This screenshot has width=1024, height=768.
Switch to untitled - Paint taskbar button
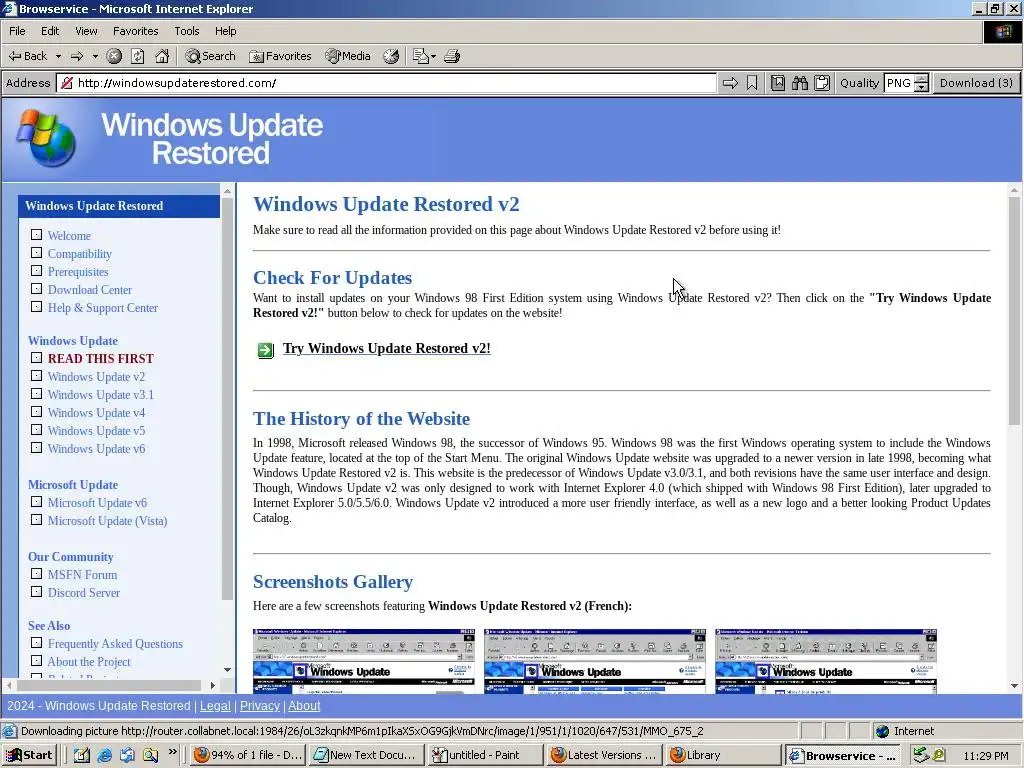click(486, 755)
